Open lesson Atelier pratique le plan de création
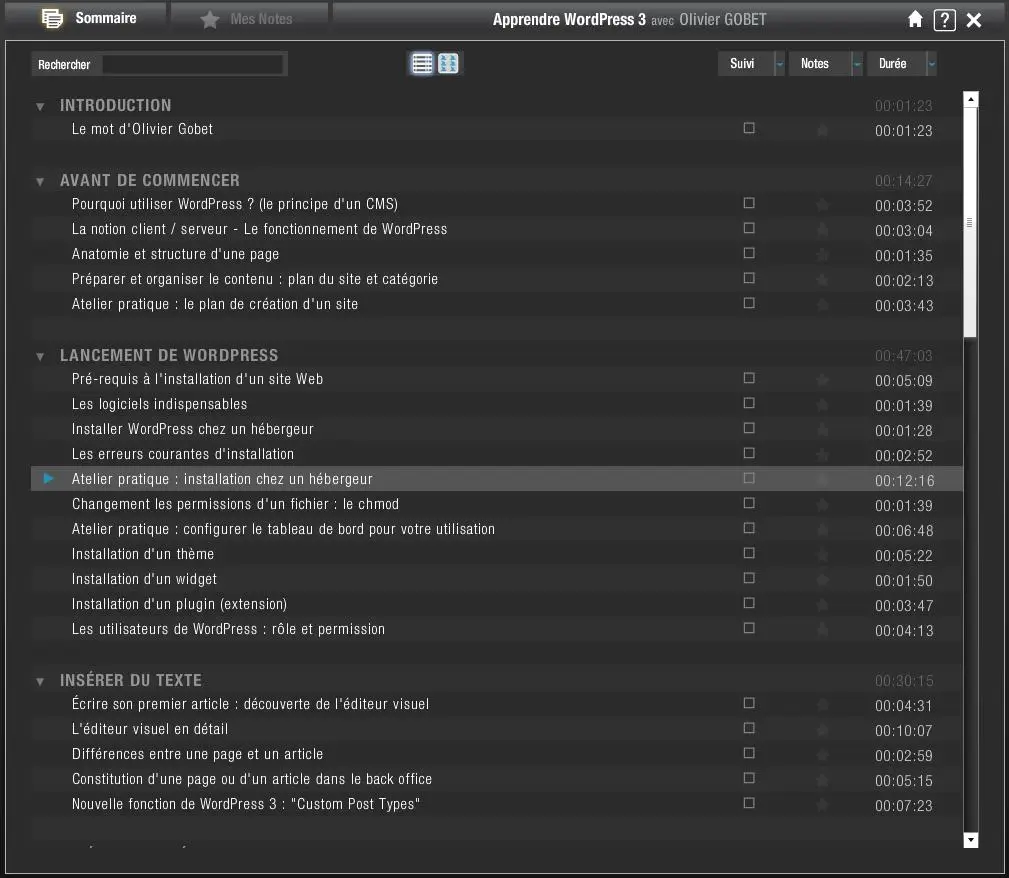The image size is (1009, 878). point(215,304)
